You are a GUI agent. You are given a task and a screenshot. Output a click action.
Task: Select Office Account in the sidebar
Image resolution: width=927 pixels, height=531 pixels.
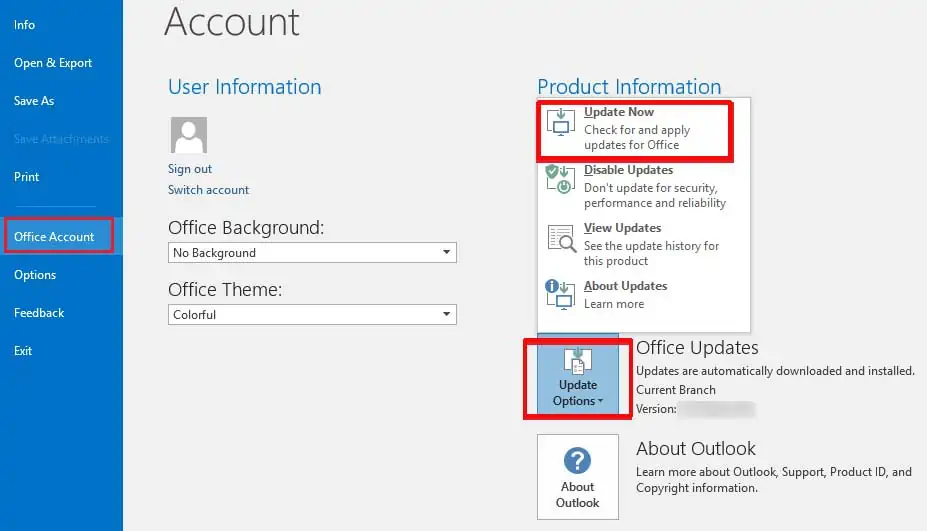pos(61,237)
